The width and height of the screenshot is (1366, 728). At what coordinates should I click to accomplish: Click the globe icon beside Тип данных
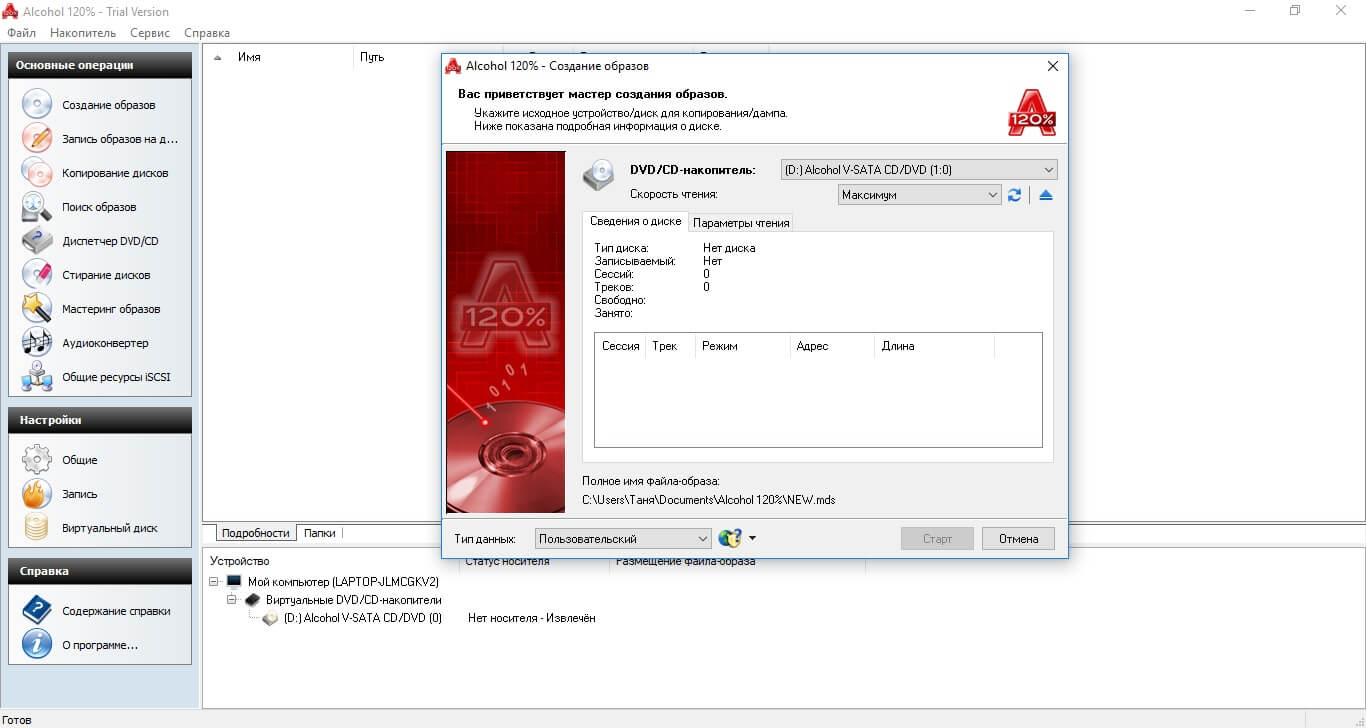coord(730,538)
